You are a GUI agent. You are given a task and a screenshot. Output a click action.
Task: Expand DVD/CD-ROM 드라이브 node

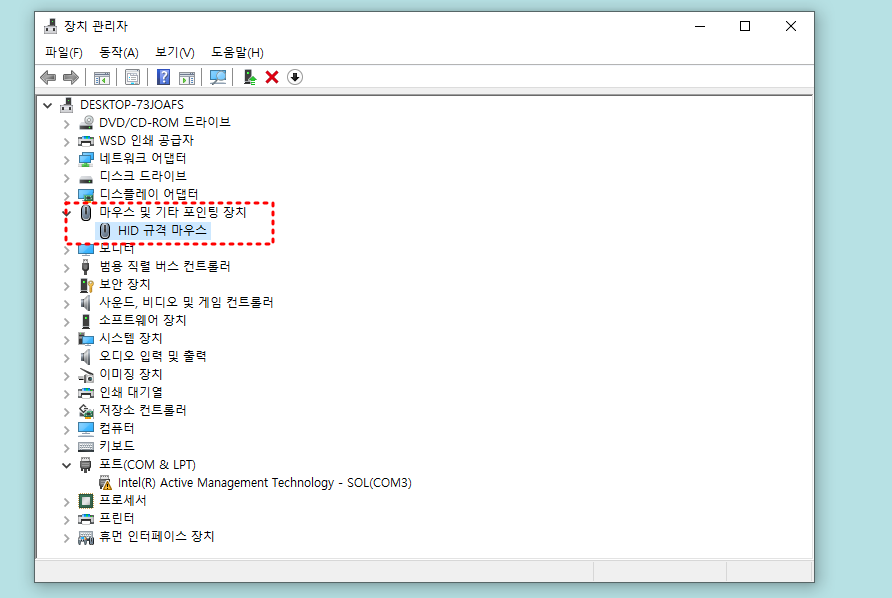tap(67, 123)
